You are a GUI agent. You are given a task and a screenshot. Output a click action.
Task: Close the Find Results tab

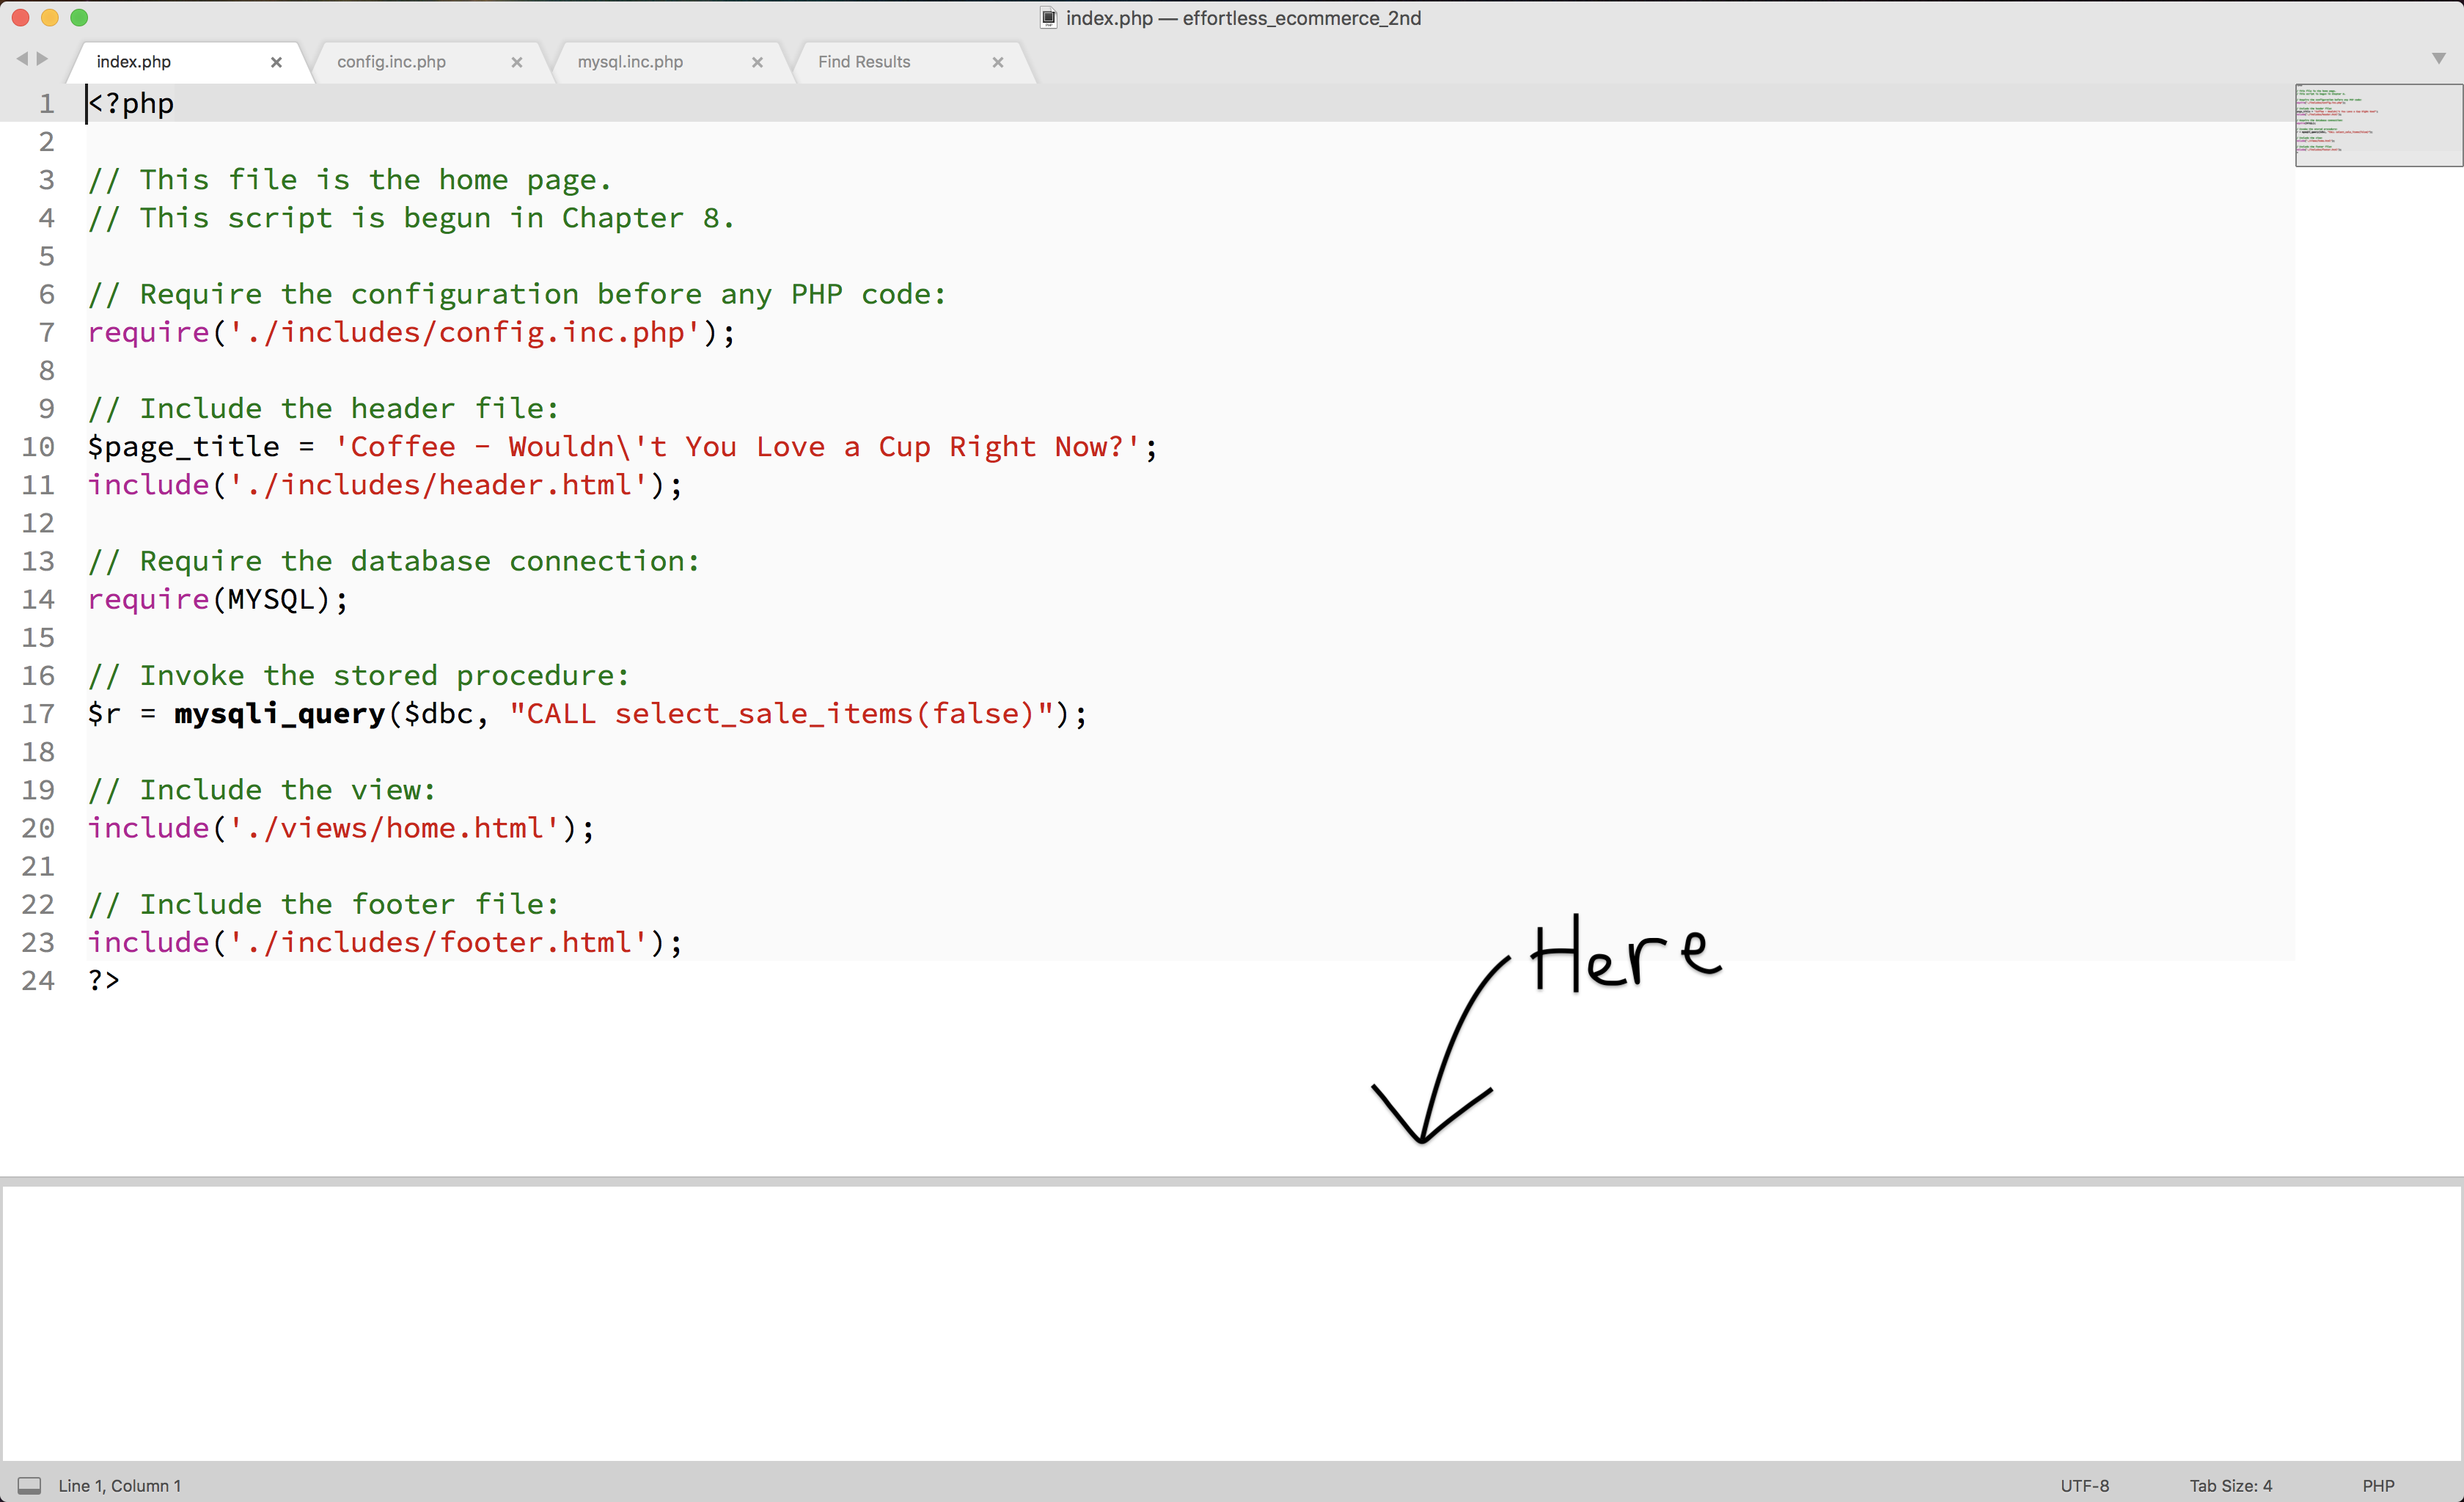point(997,62)
